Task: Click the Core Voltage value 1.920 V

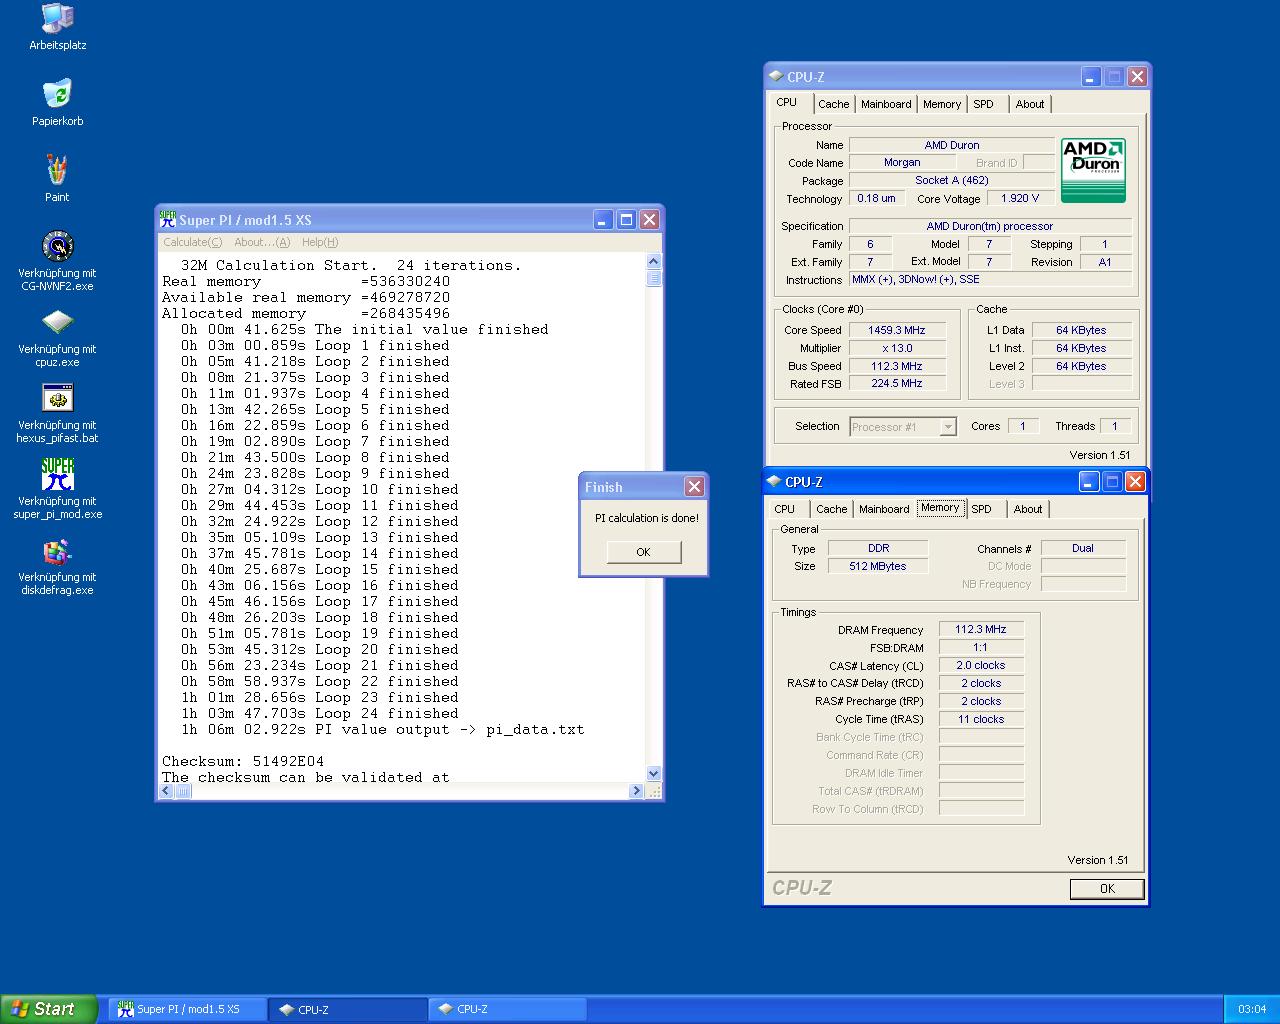Action: pos(1019,198)
